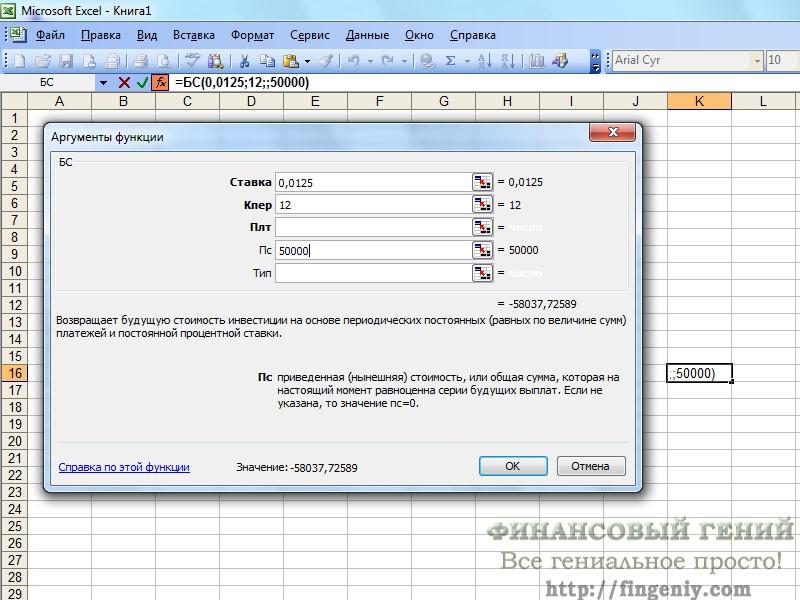
Task: Click the Permission toolbar icon
Action: [89, 61]
